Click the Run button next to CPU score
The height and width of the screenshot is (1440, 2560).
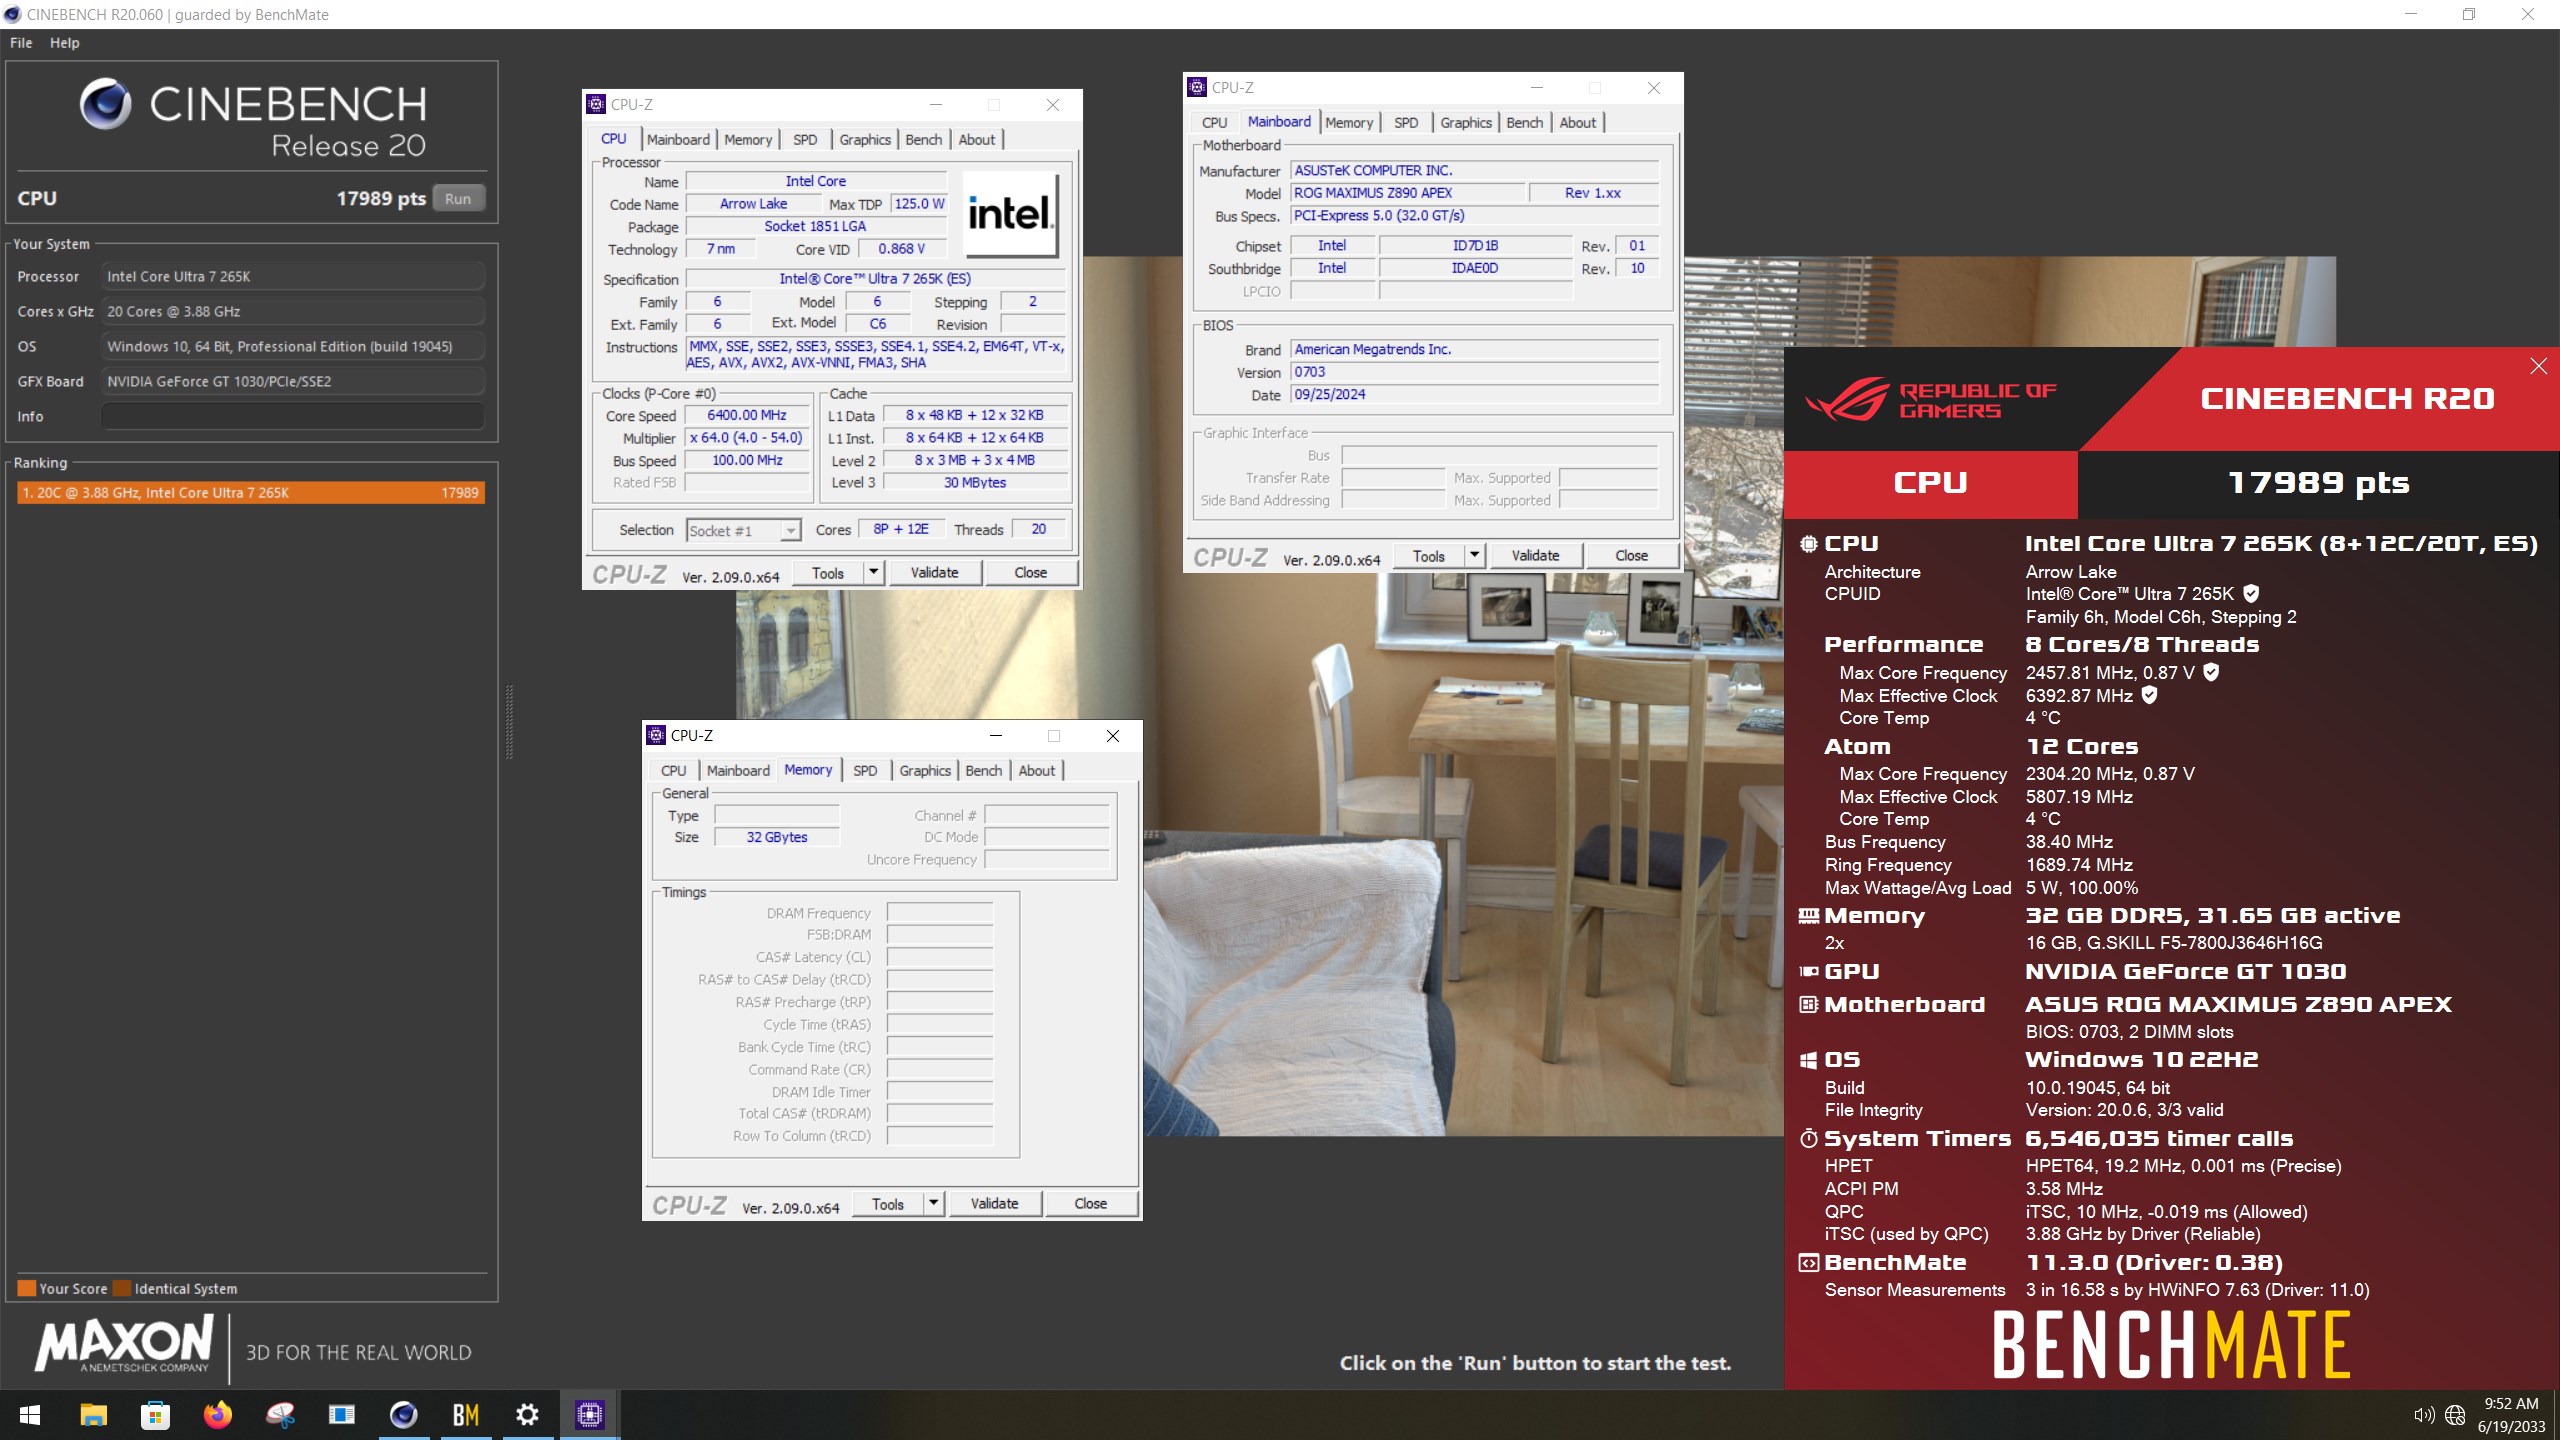tap(458, 198)
